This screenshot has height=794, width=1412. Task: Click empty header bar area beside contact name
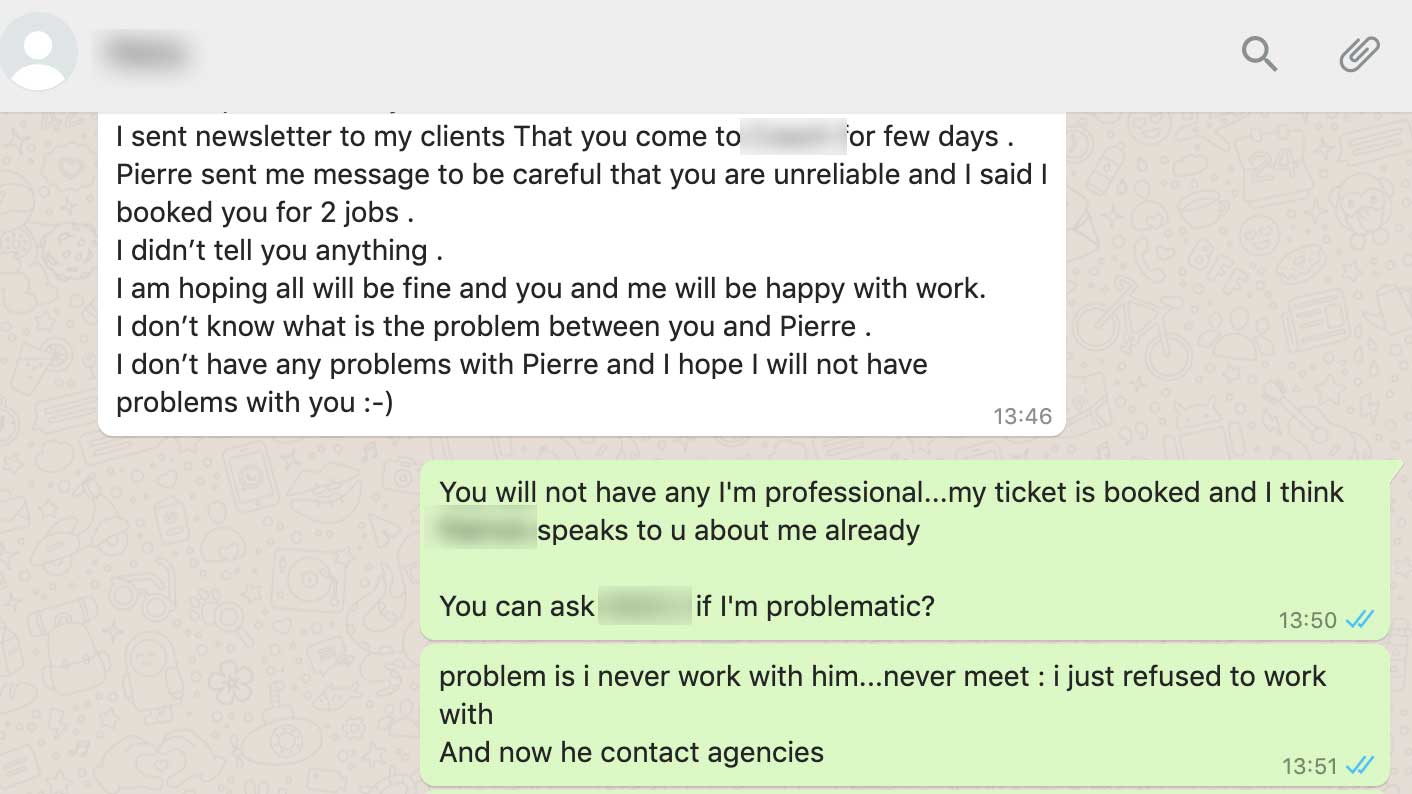[x=700, y=53]
